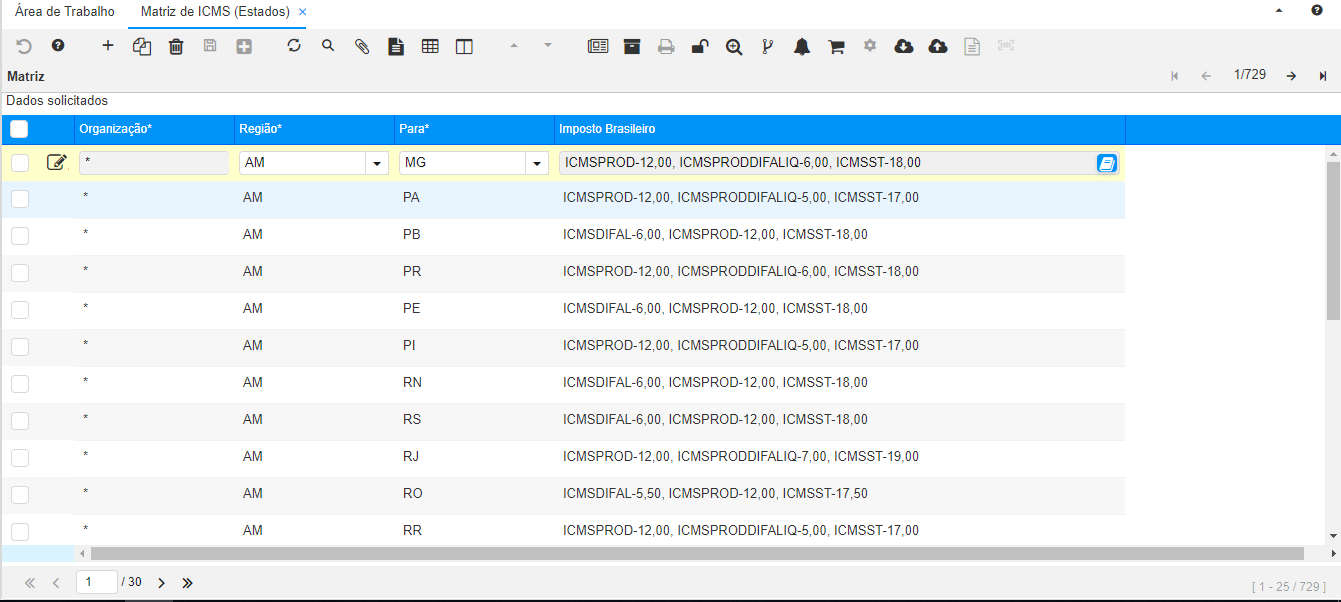Click the bell notification icon

pos(802,46)
